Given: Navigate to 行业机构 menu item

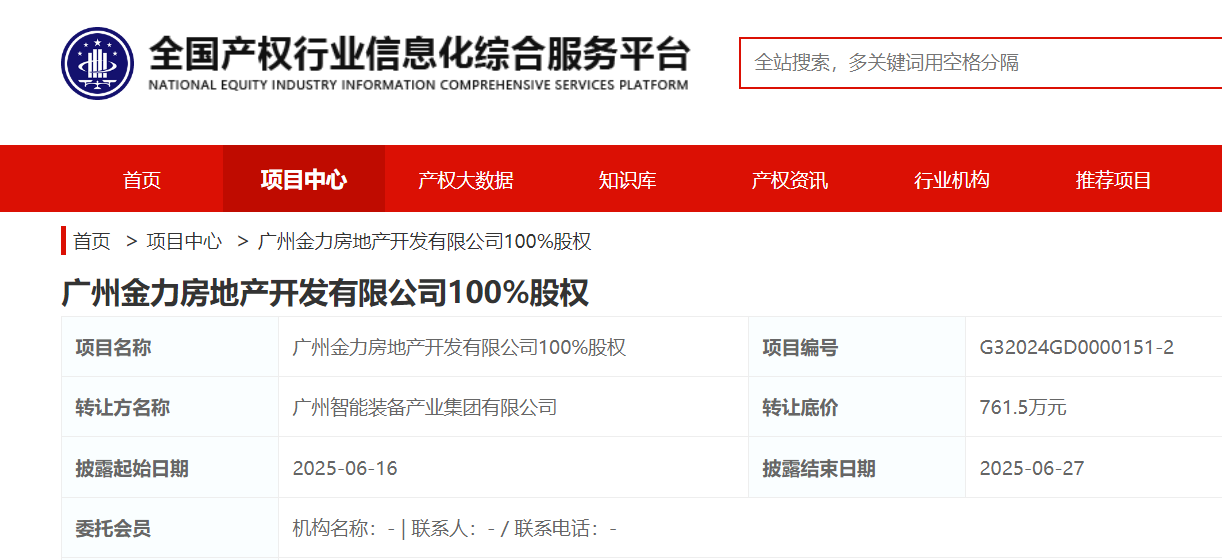Looking at the screenshot, I should coord(952,180).
